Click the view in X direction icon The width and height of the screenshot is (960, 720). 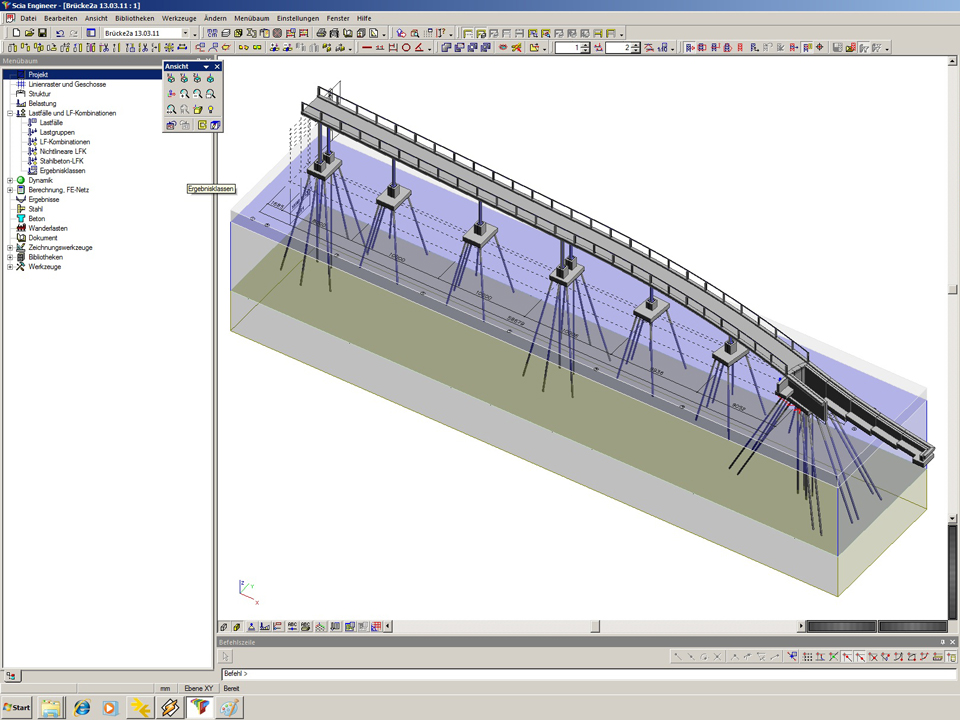click(171, 79)
